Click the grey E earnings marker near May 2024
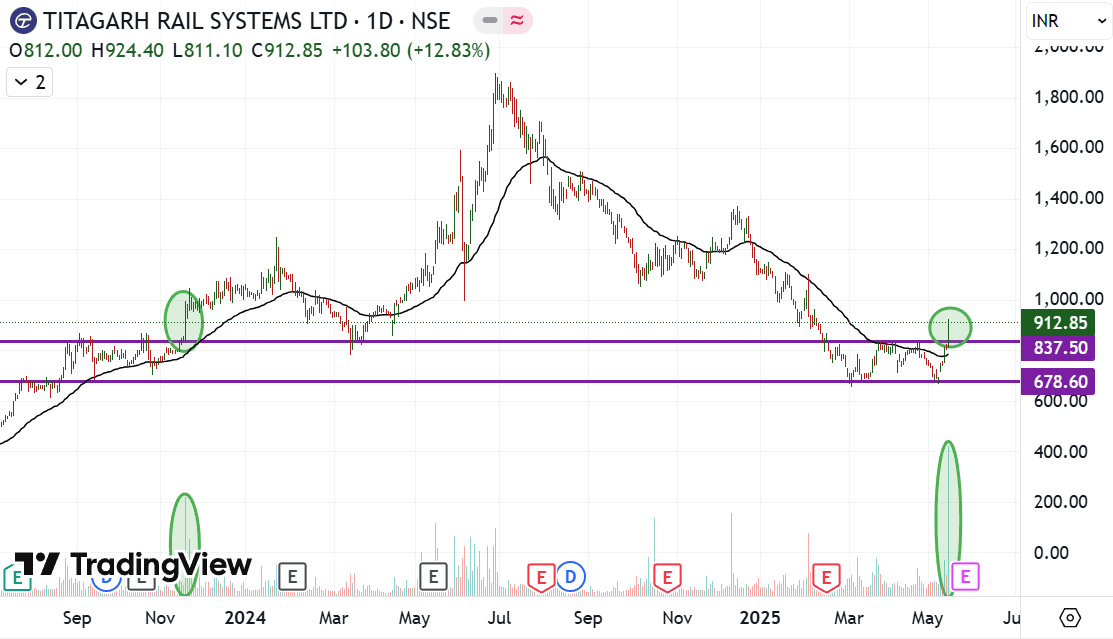 (433, 577)
